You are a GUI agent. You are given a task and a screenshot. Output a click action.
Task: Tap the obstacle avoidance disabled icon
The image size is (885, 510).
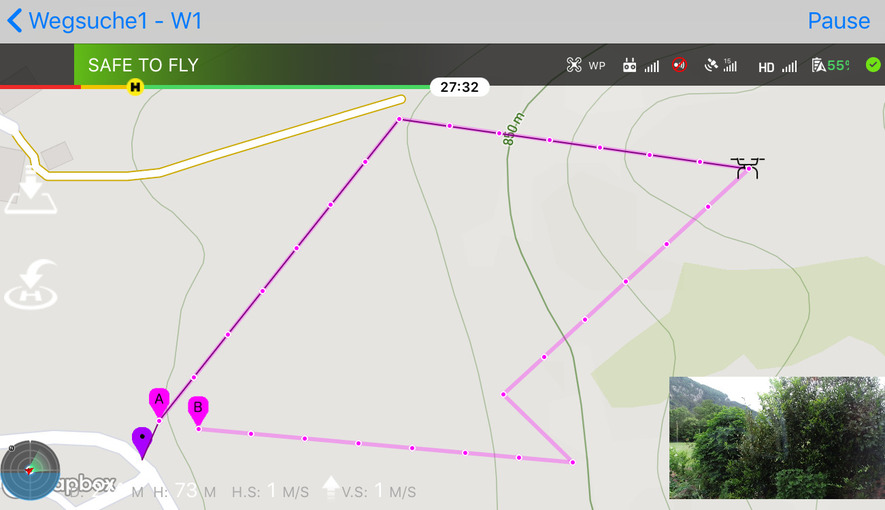tap(679, 65)
